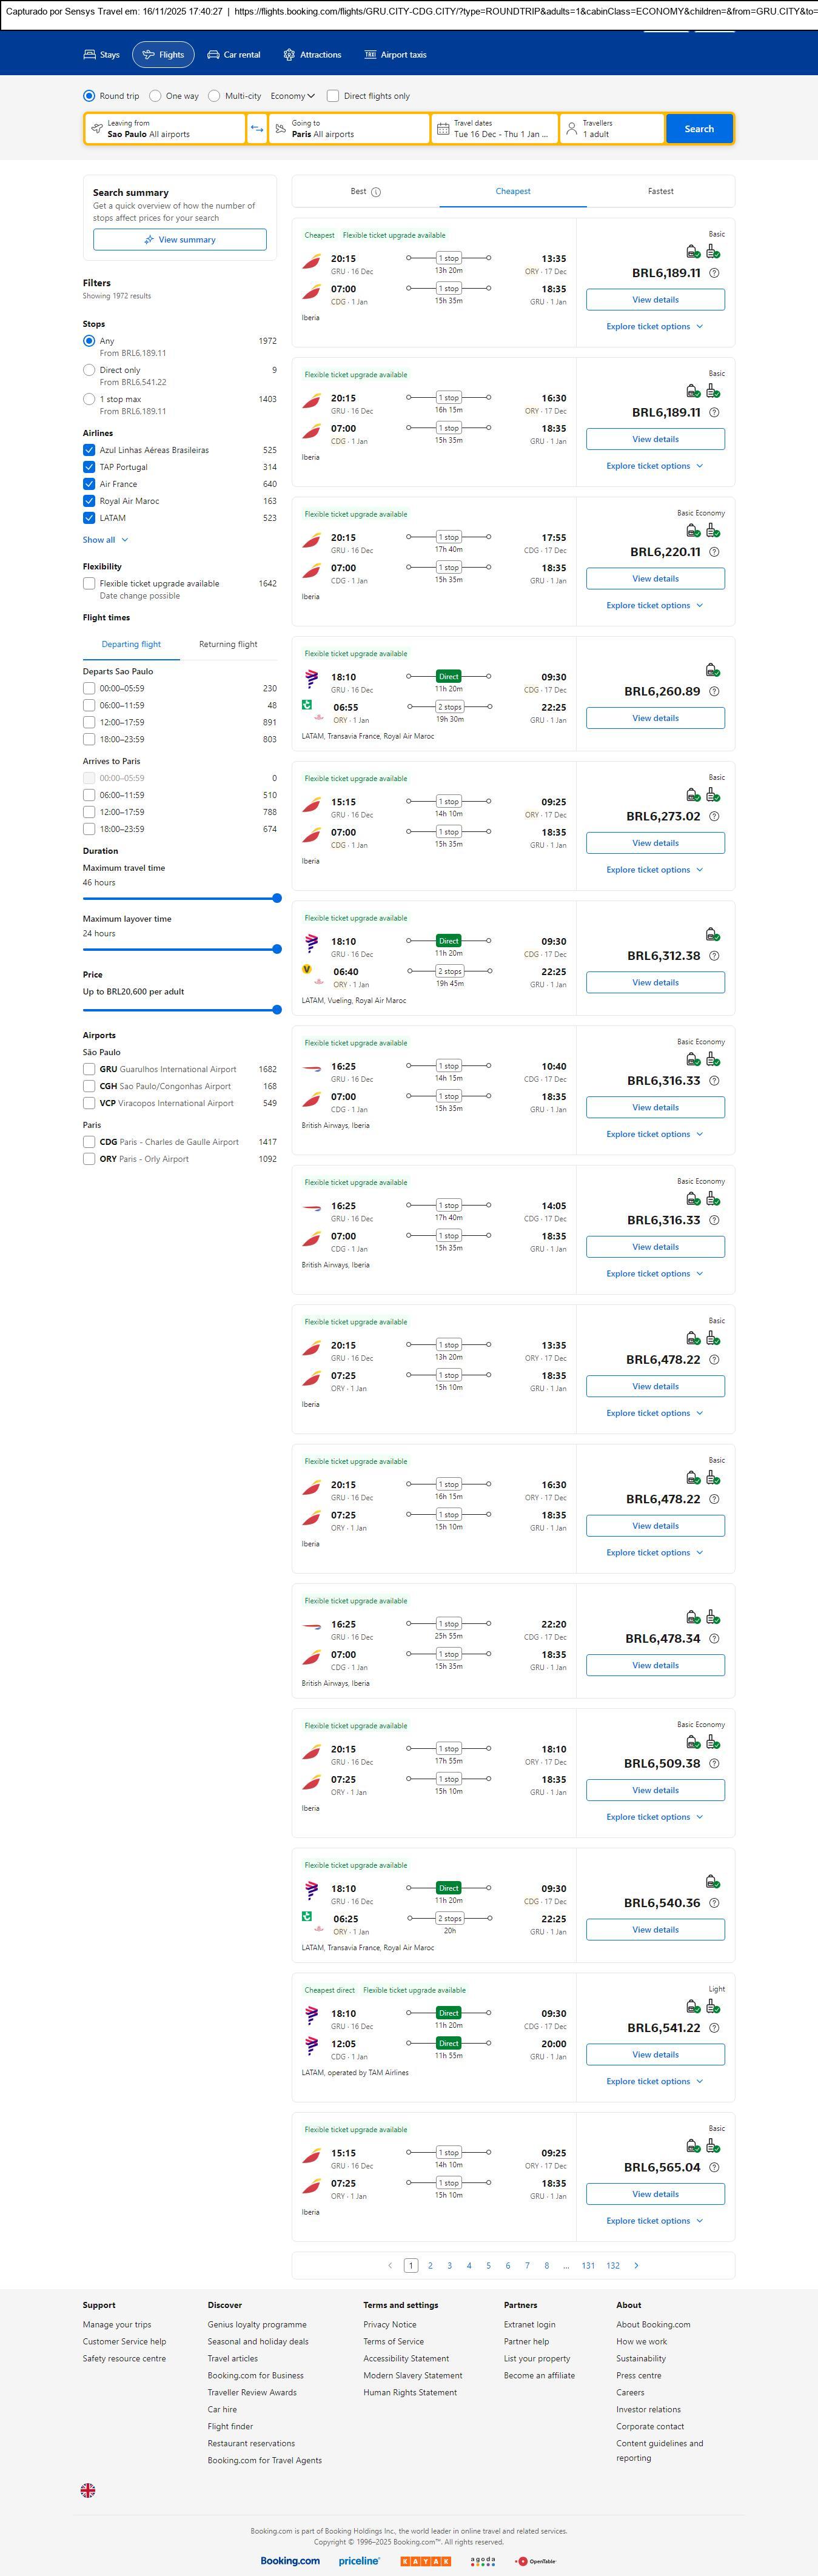Image resolution: width=818 pixels, height=2576 pixels.
Task: Select the One way radio button
Action: 155,96
